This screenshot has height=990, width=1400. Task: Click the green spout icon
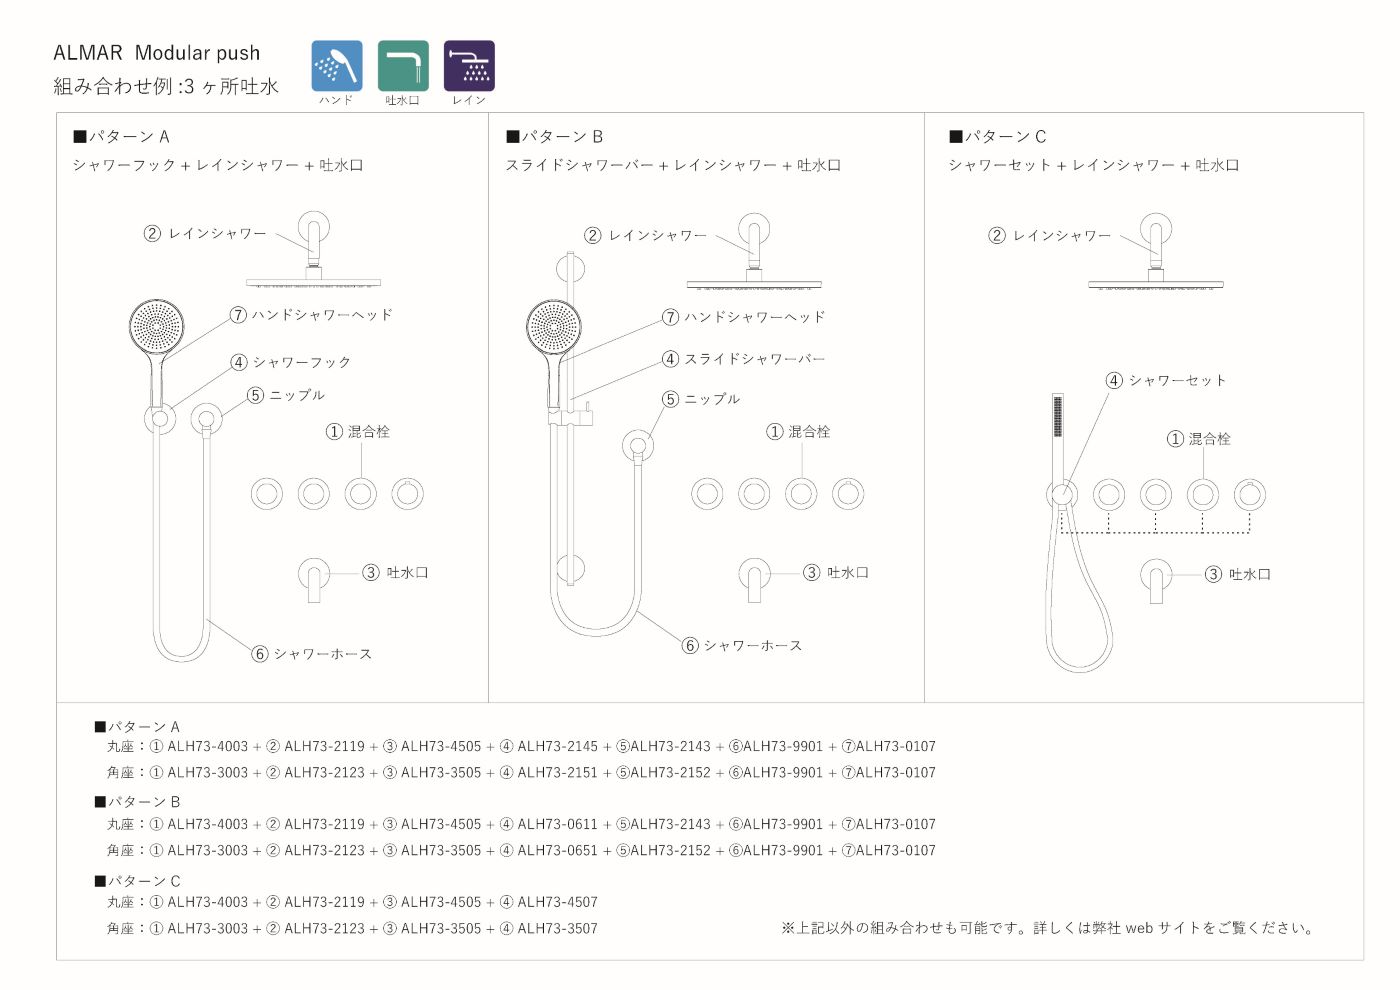(403, 66)
